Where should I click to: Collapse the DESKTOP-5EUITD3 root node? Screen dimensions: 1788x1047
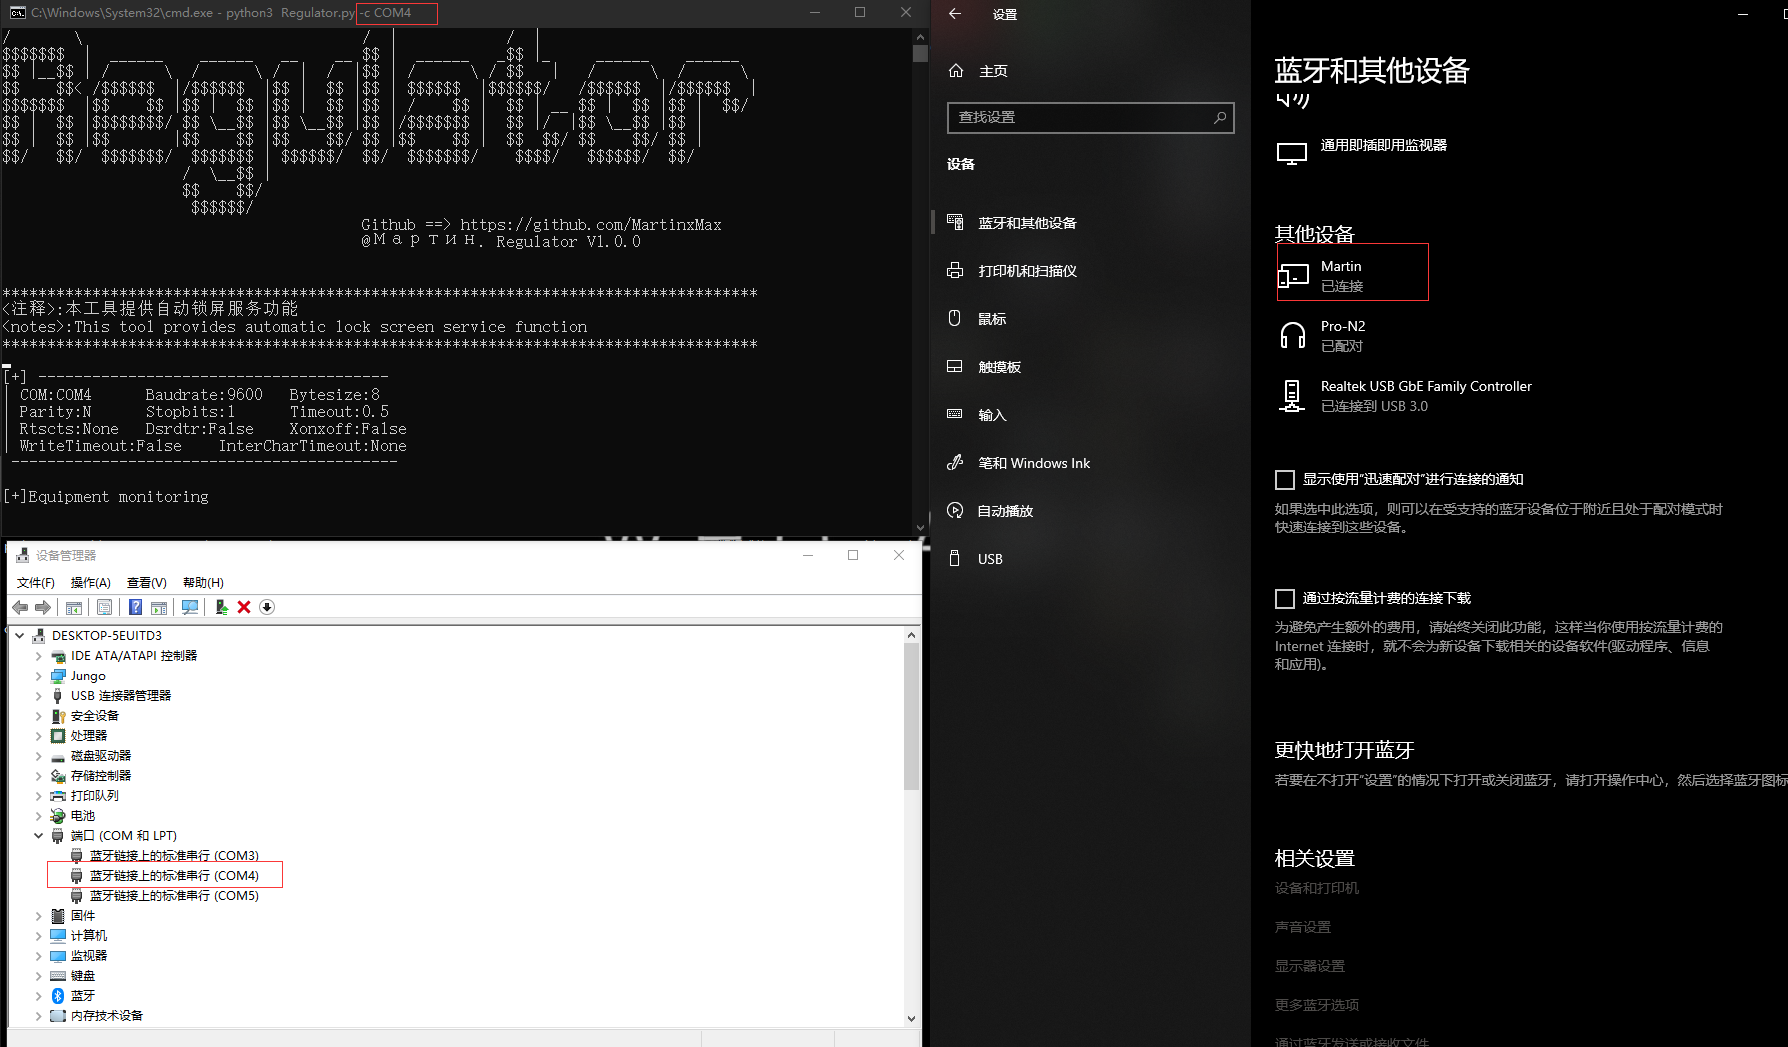19,636
